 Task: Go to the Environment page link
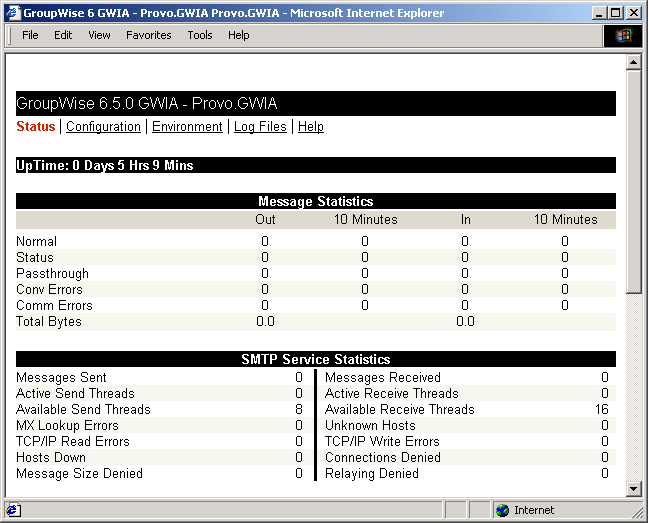[187, 126]
